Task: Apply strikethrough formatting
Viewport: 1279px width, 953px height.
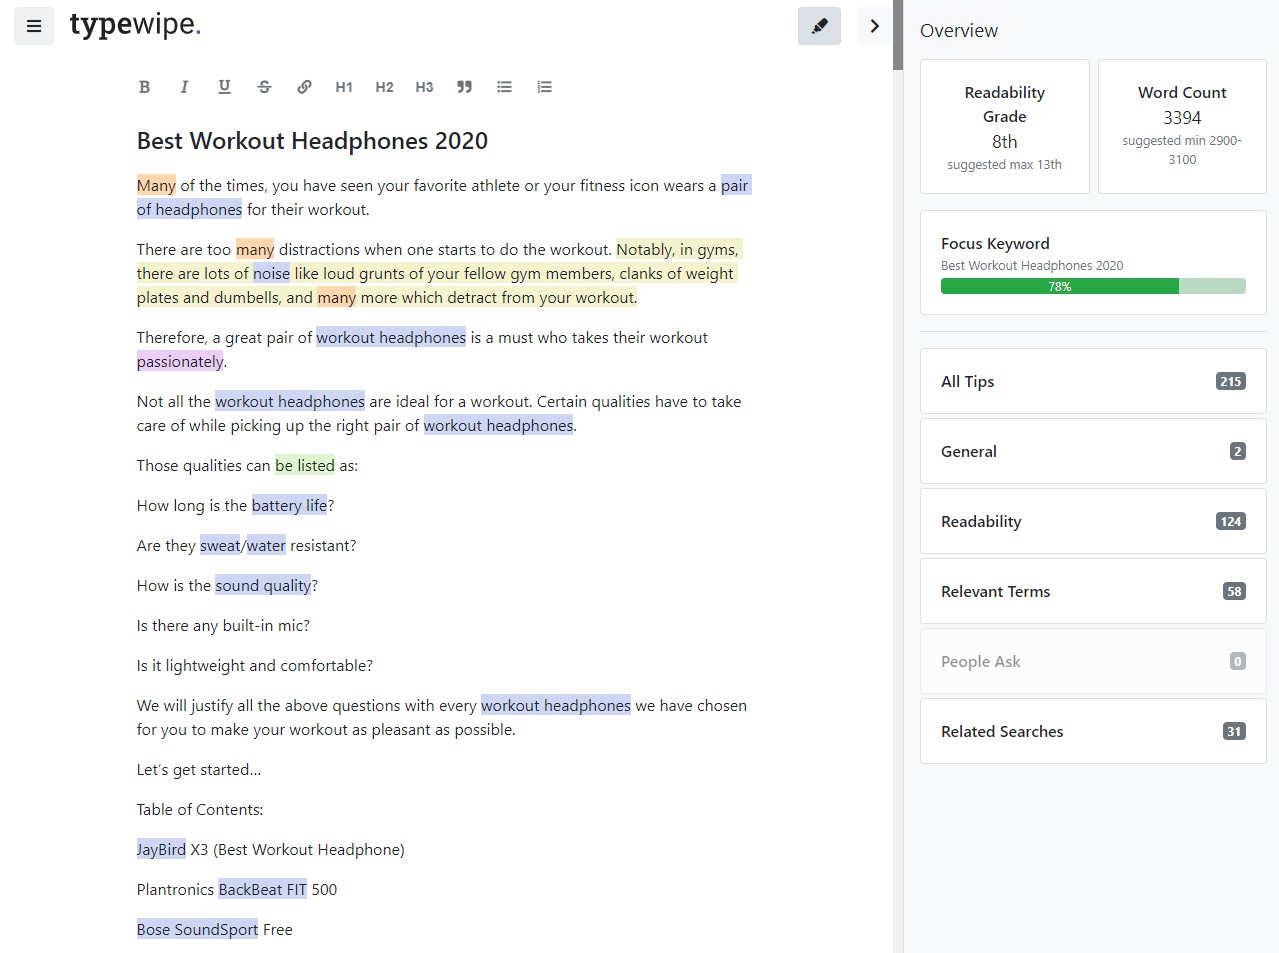Action: pos(264,87)
